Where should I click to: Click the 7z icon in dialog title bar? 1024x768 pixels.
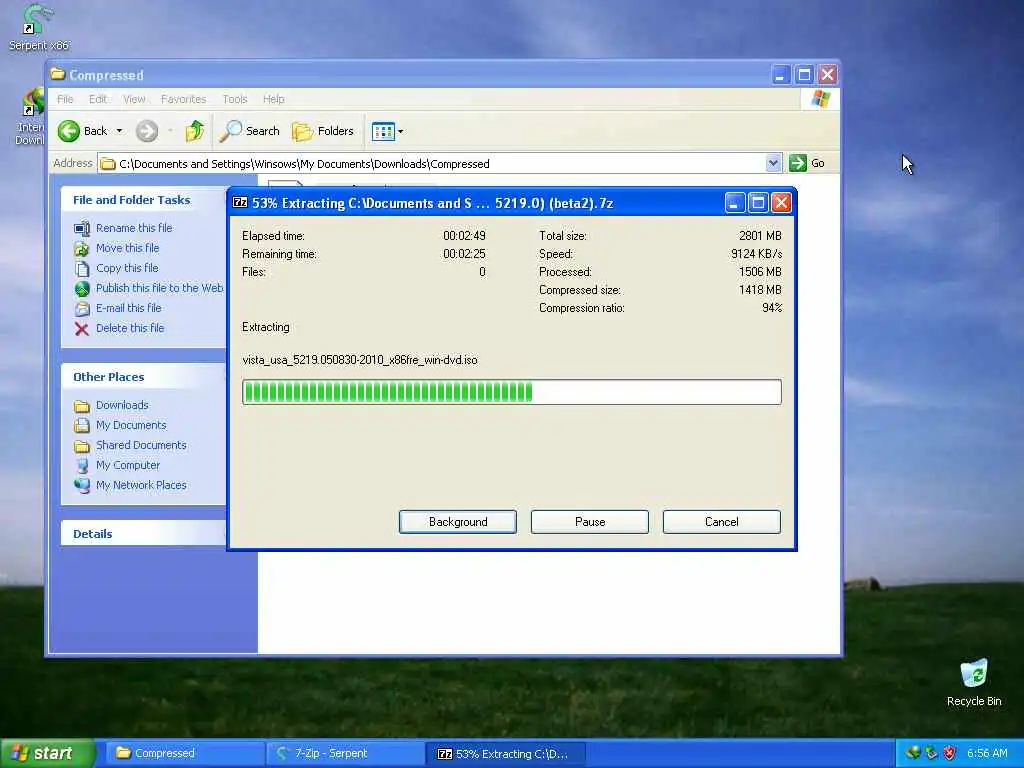click(x=240, y=203)
